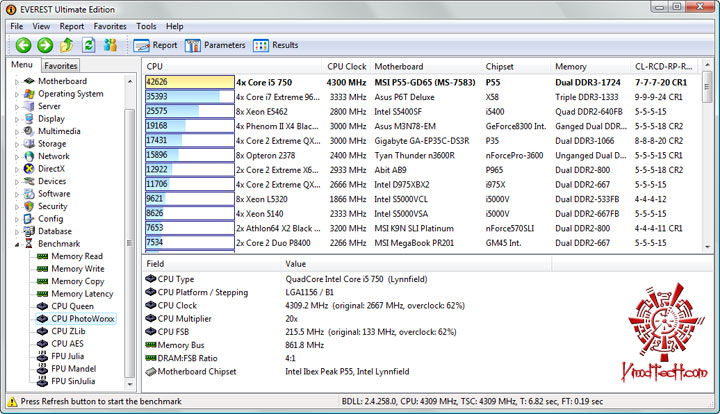Sort by the Chipset column header
The image size is (720, 414).
click(x=516, y=67)
